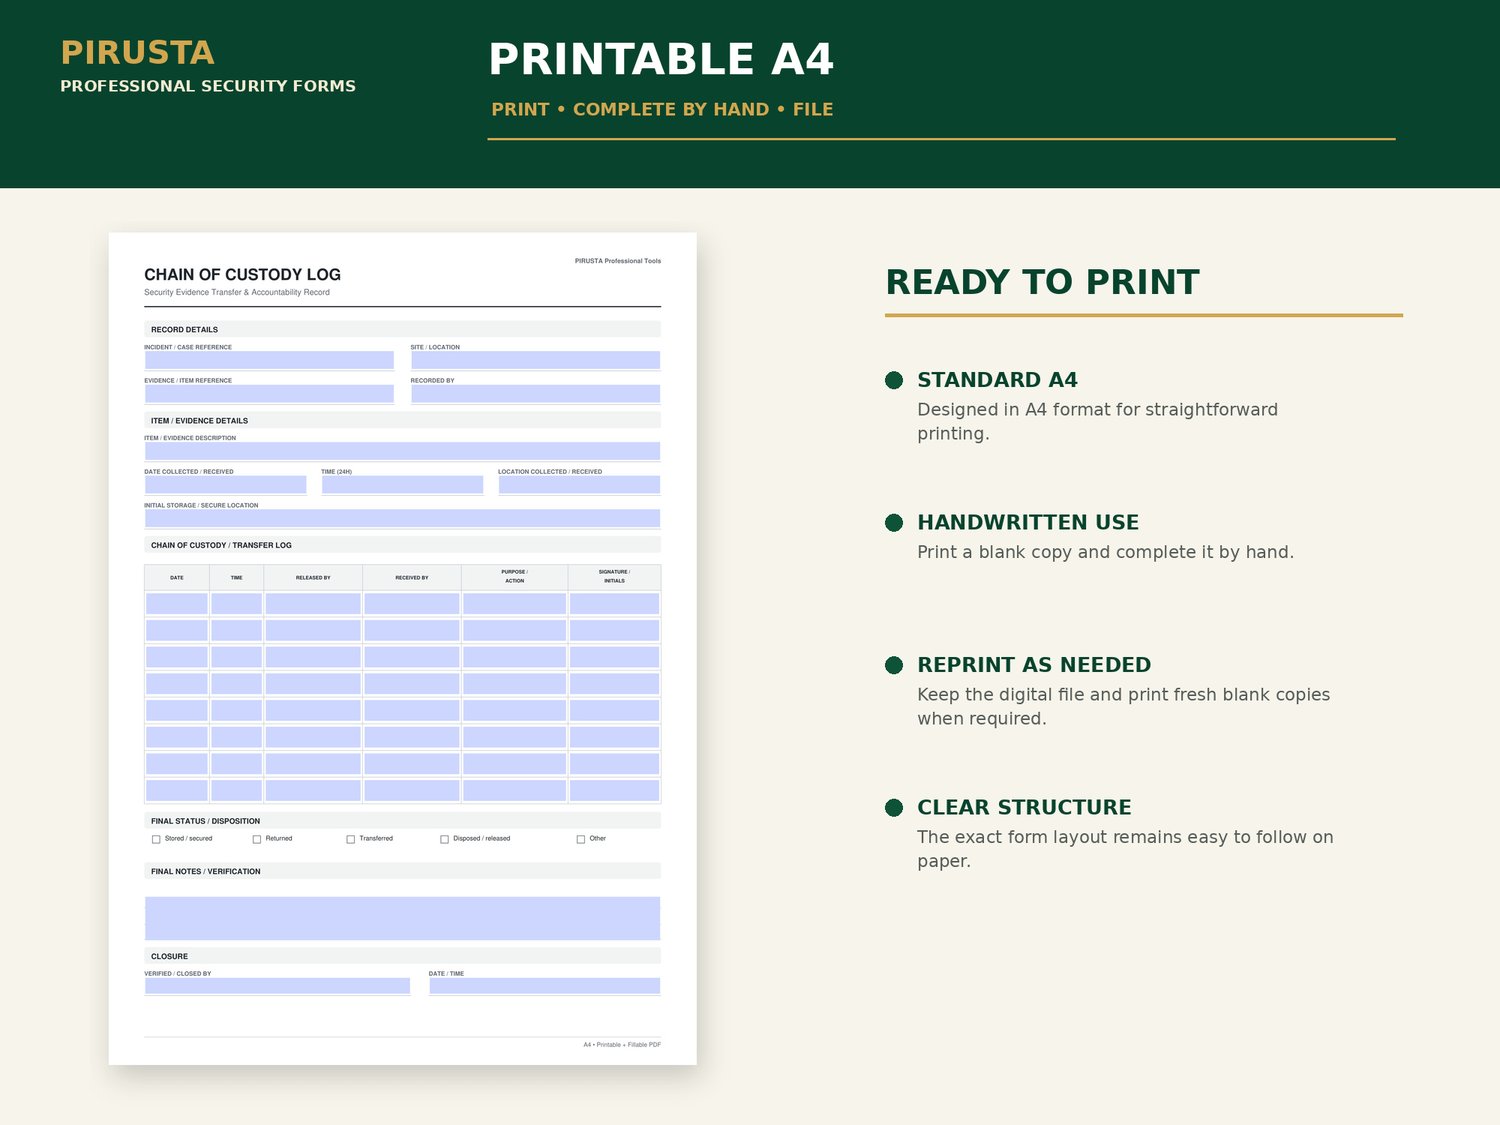
Task: Click the Item / Evidence Description field
Action: (402, 451)
